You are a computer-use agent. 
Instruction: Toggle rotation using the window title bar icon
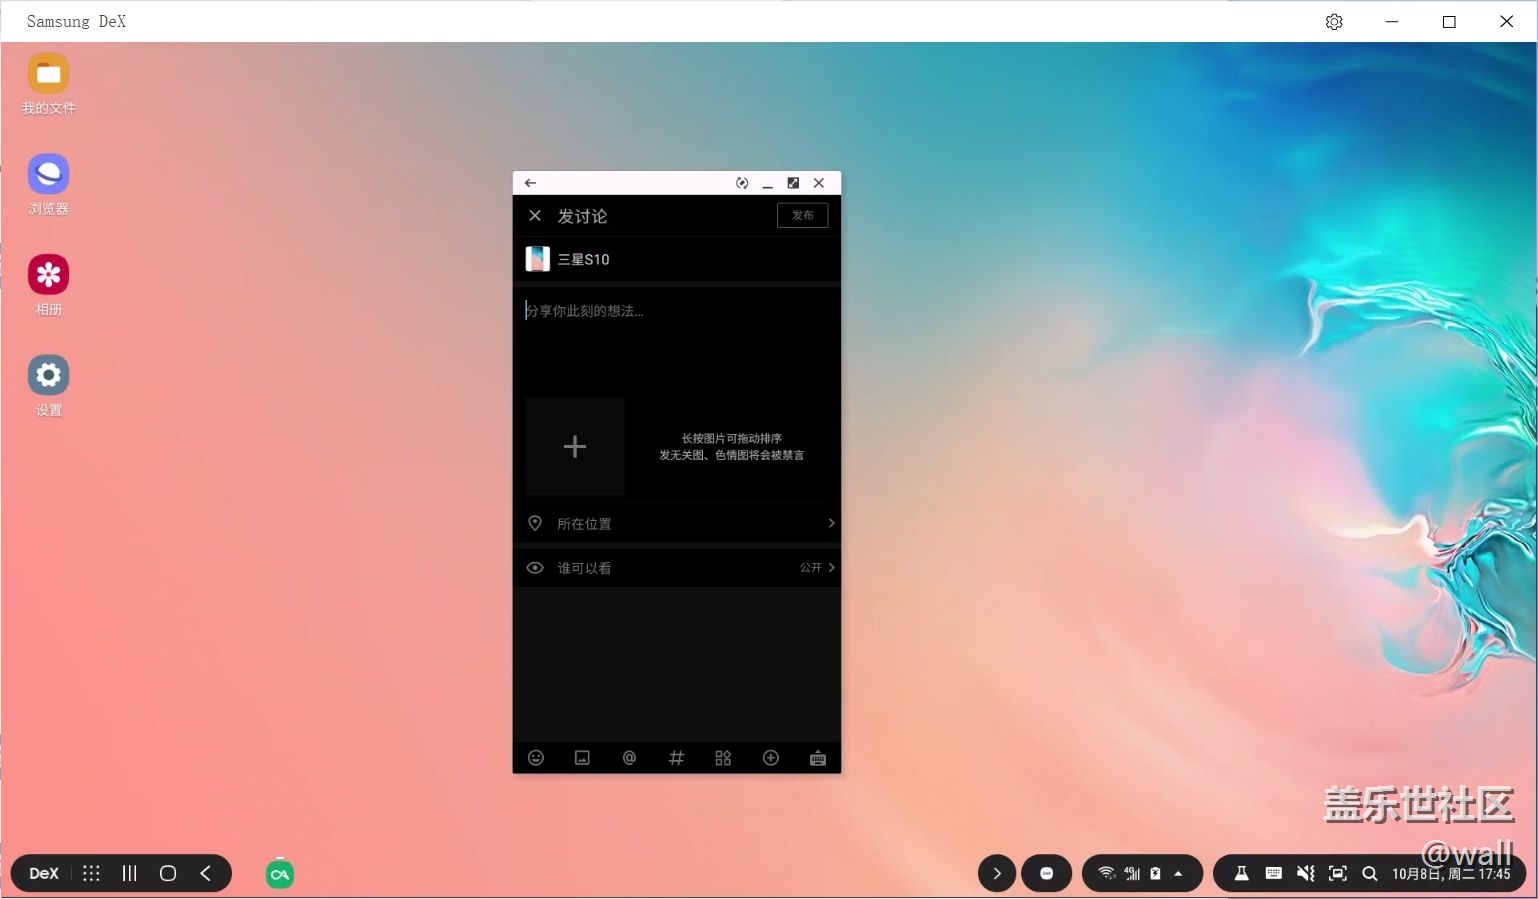click(x=742, y=183)
